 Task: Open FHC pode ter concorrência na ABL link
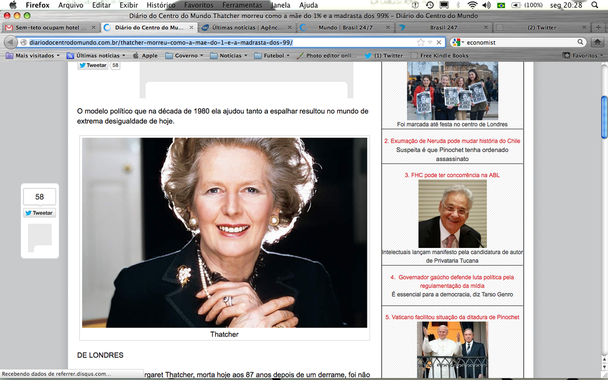452,175
